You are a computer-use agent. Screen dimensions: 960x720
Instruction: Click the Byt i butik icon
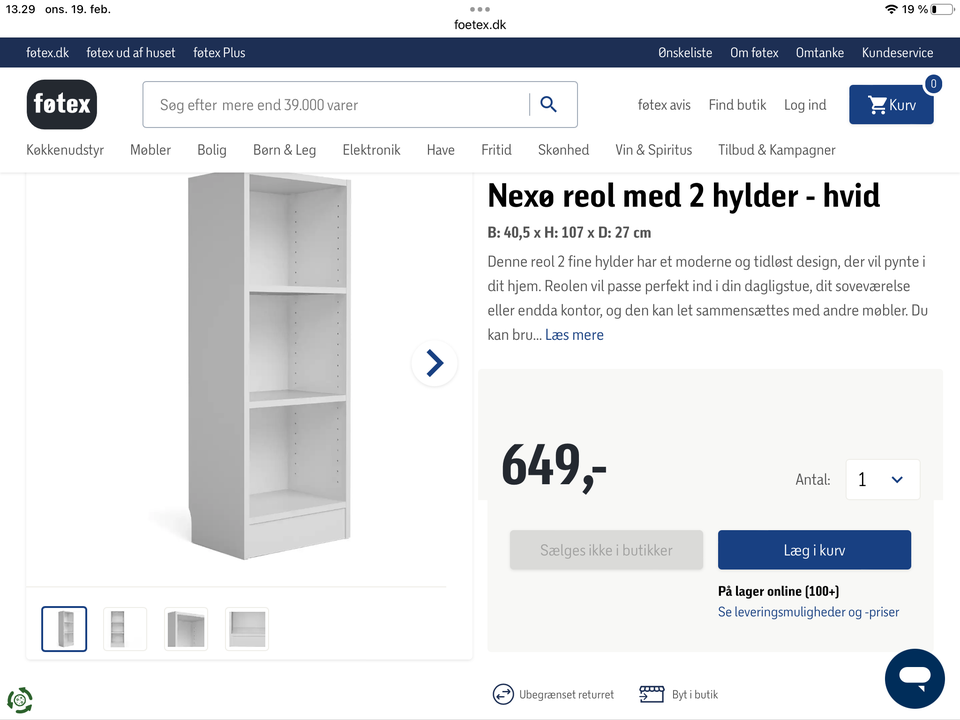pos(652,694)
